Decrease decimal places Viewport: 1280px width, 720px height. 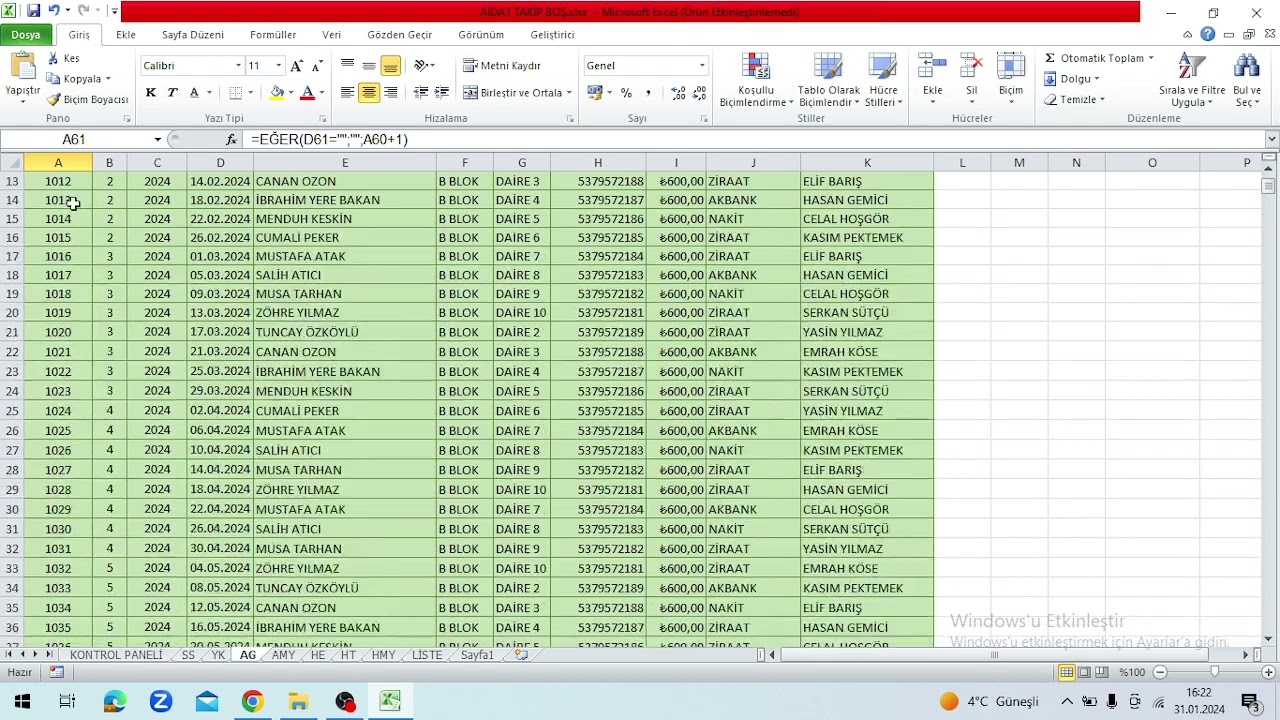[x=699, y=93]
